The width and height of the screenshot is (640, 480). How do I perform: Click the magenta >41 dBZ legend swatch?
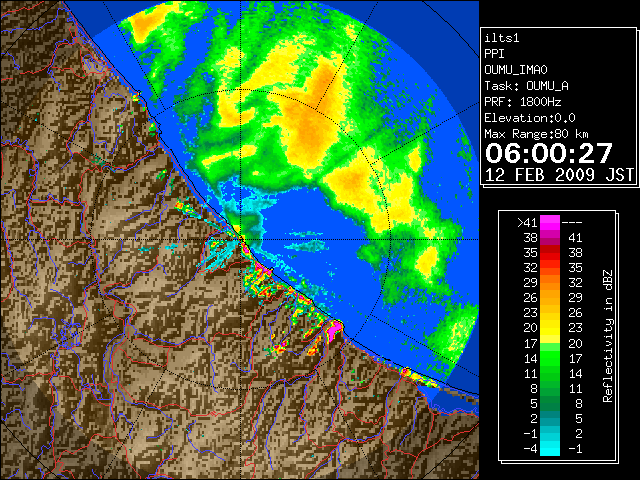[550, 222]
